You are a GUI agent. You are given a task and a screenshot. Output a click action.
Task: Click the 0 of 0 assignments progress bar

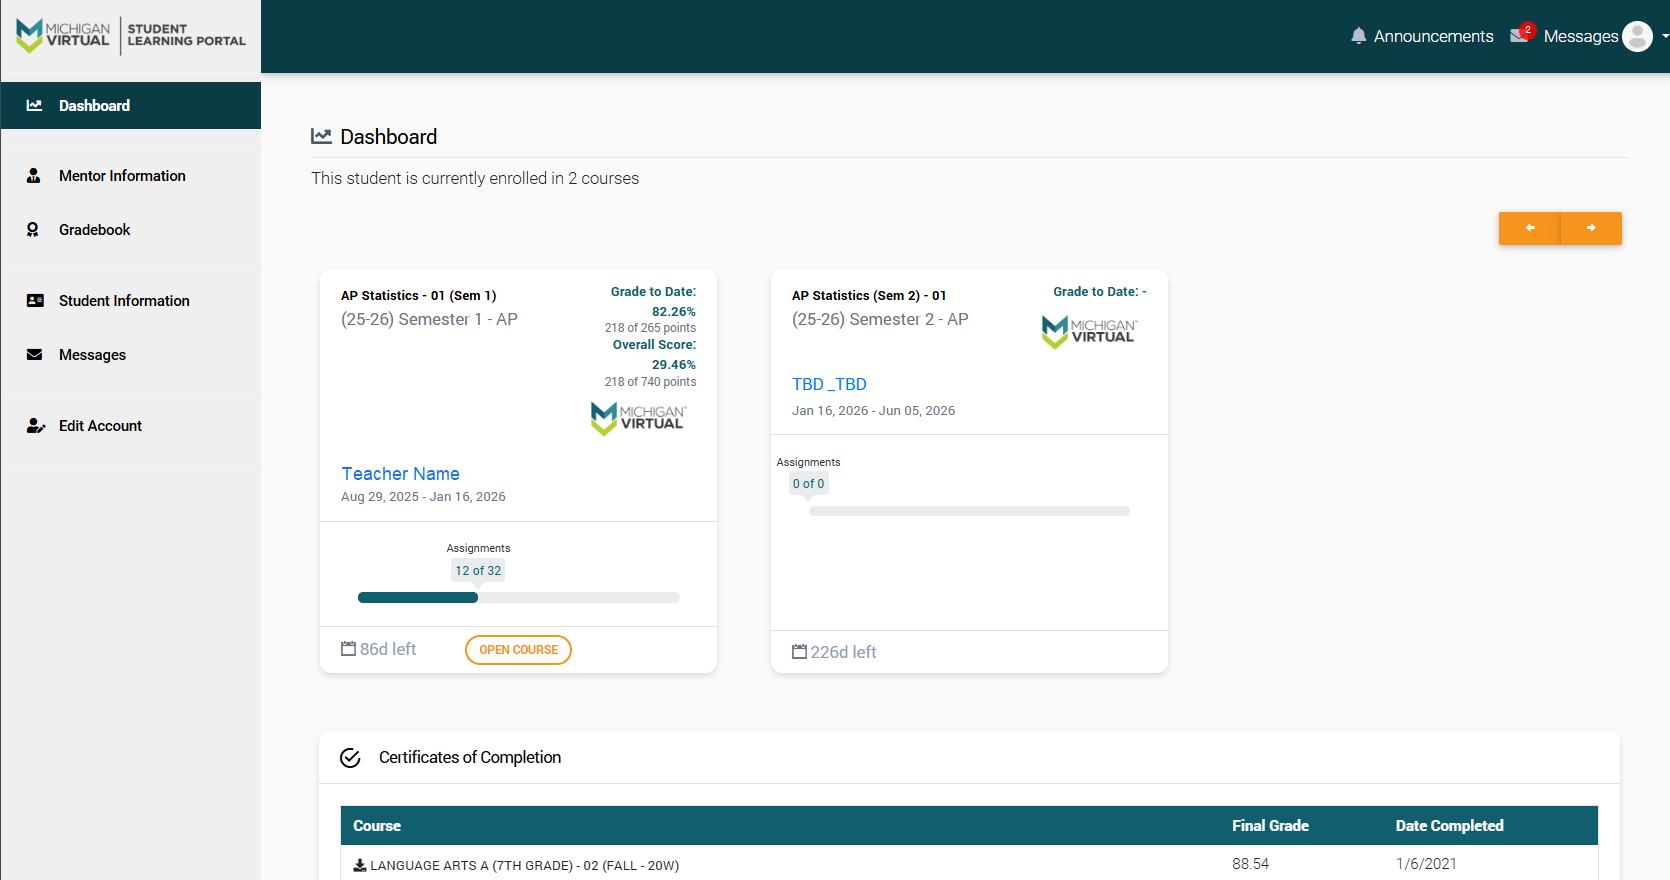tap(969, 511)
